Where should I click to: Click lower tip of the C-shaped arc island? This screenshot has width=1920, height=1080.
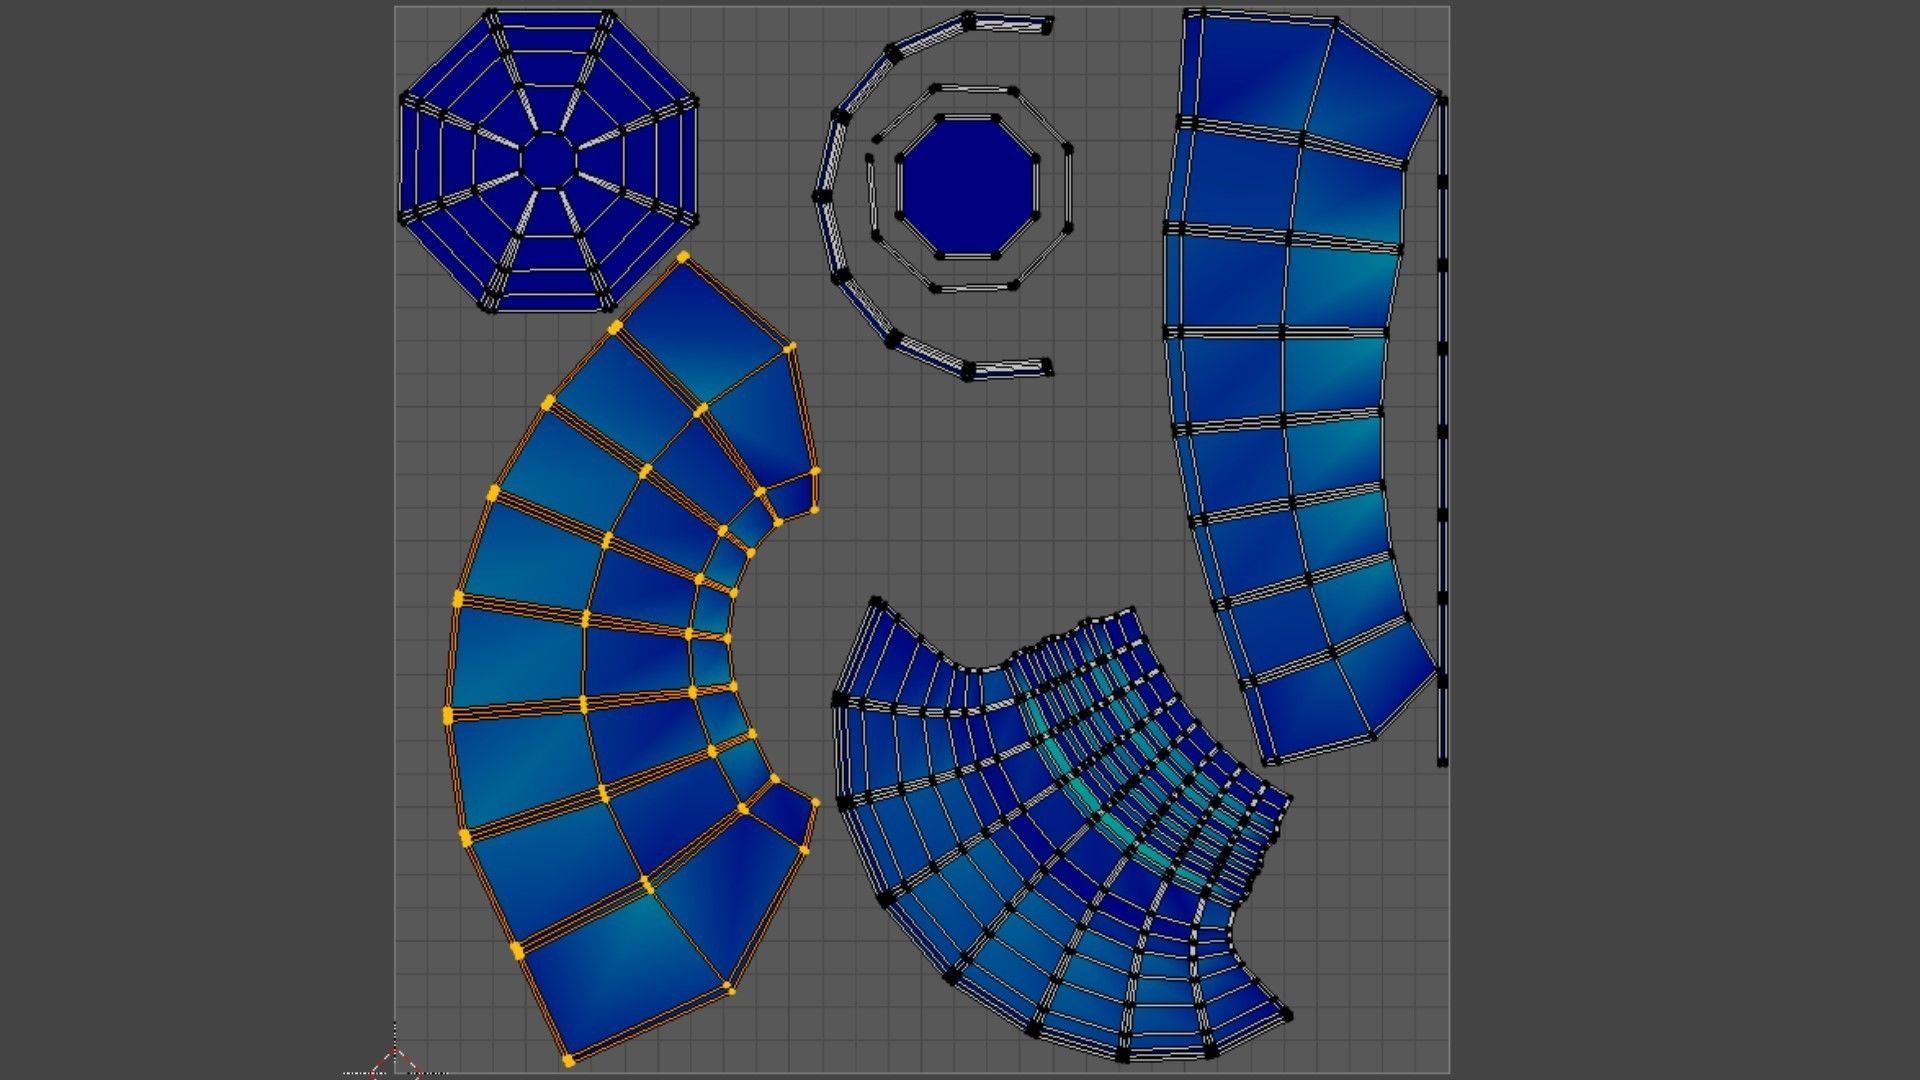pyautogui.click(x=1046, y=368)
